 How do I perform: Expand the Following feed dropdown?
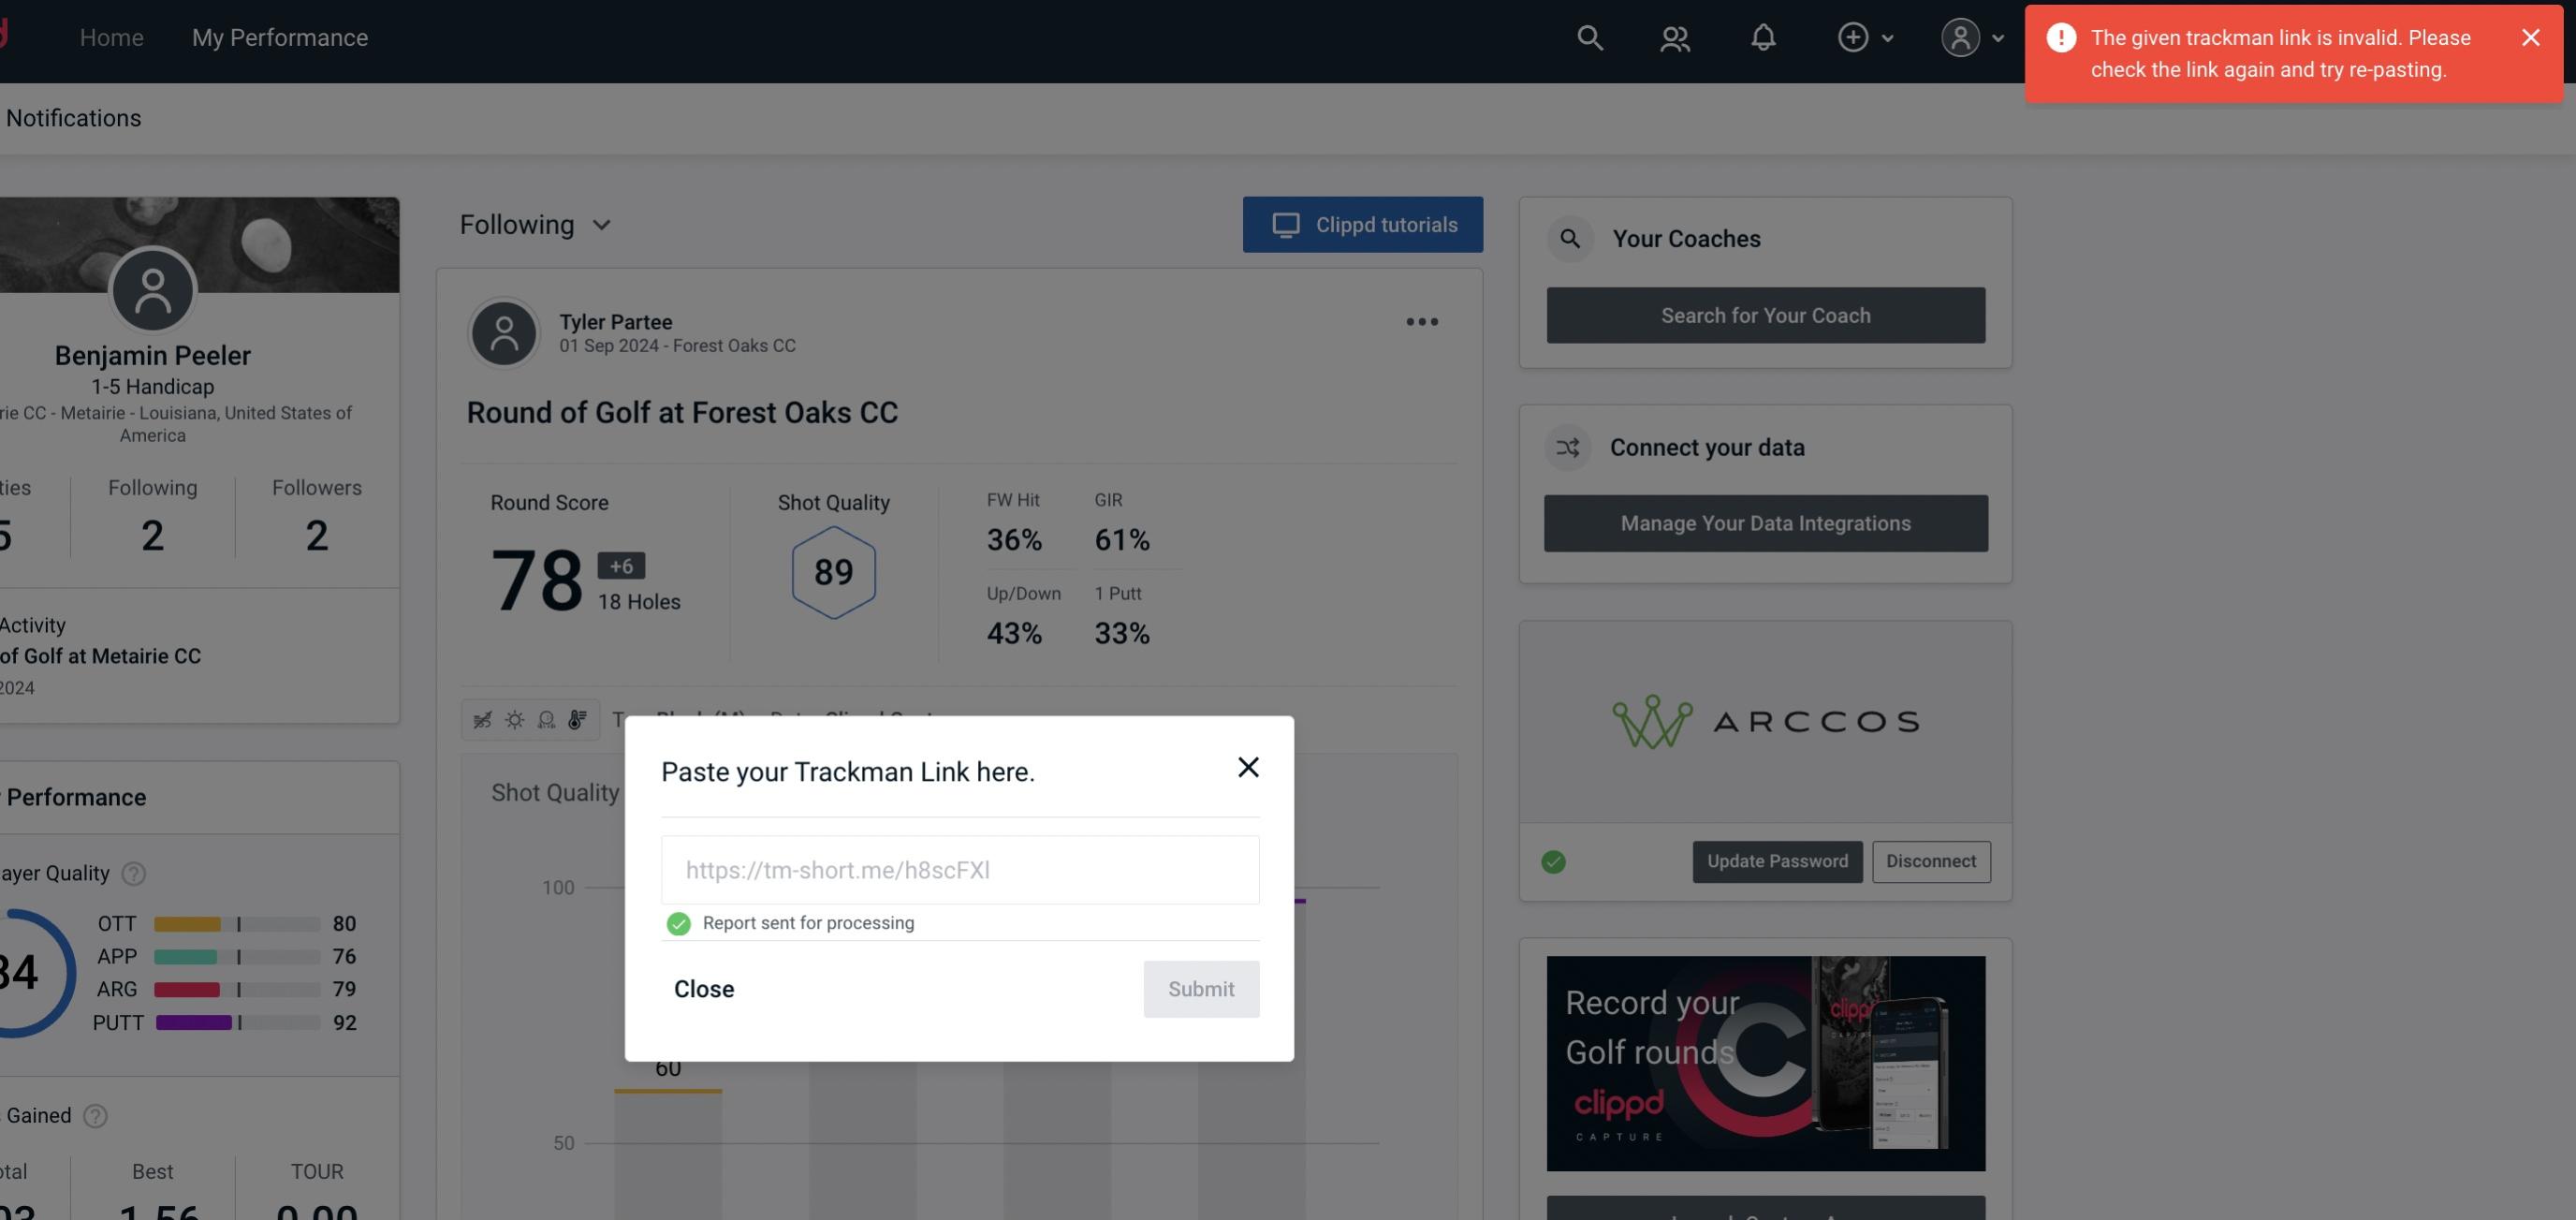point(535,224)
